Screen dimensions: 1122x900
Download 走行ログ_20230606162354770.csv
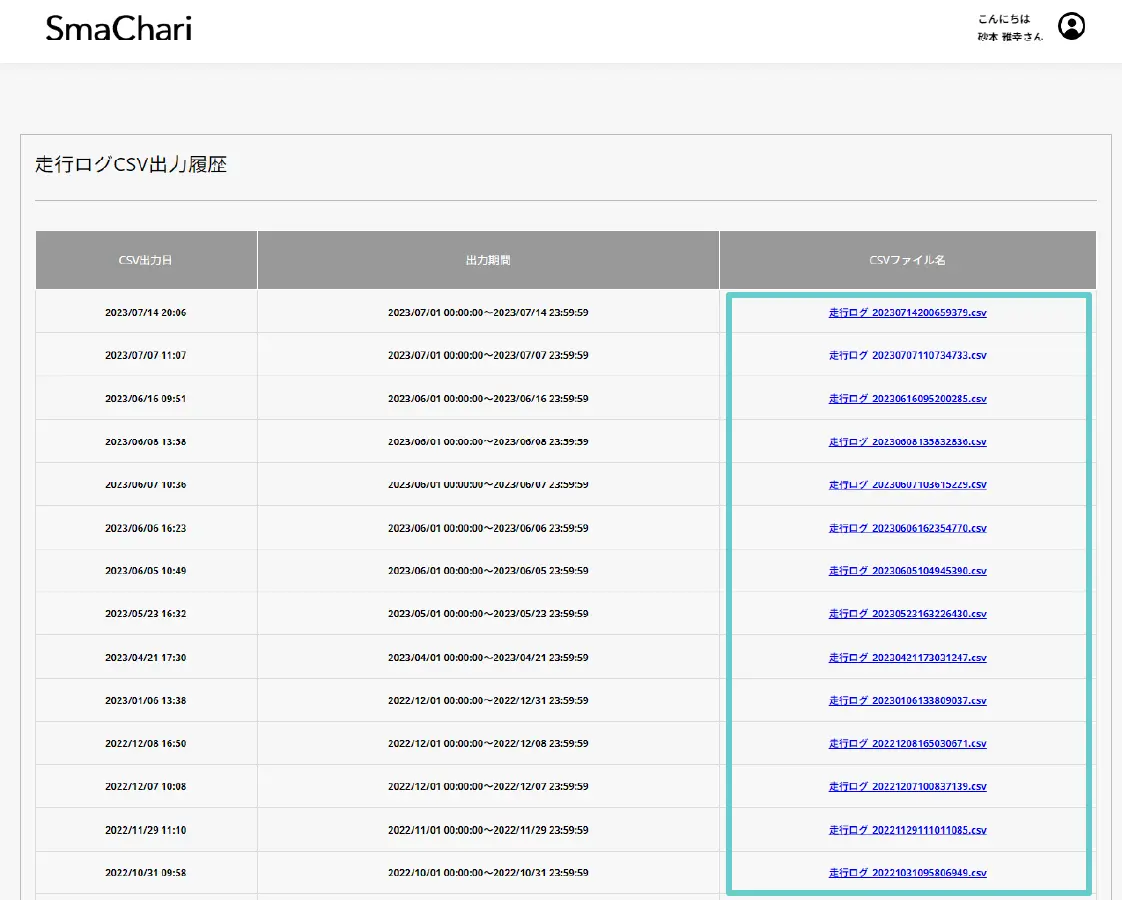tap(907, 528)
